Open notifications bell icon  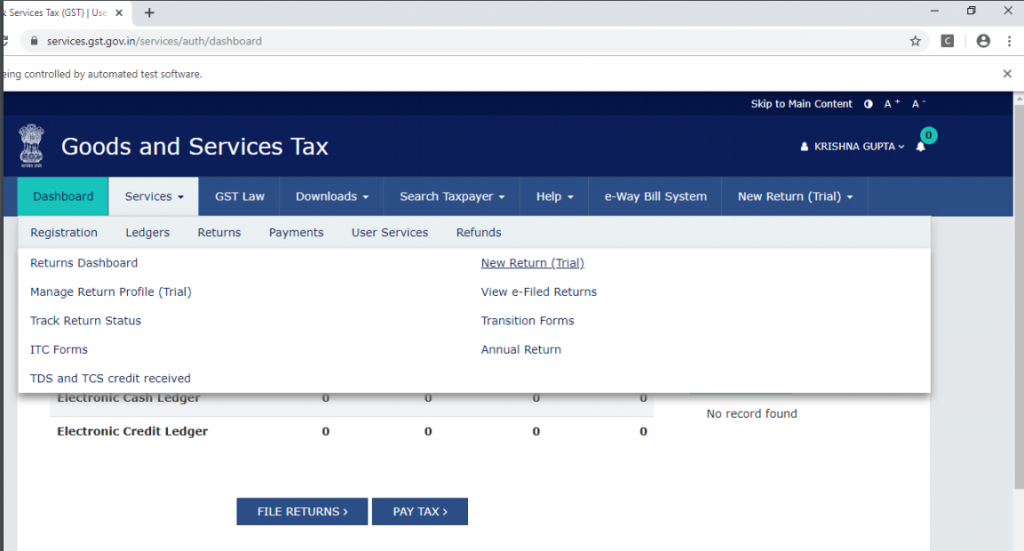[921, 147]
